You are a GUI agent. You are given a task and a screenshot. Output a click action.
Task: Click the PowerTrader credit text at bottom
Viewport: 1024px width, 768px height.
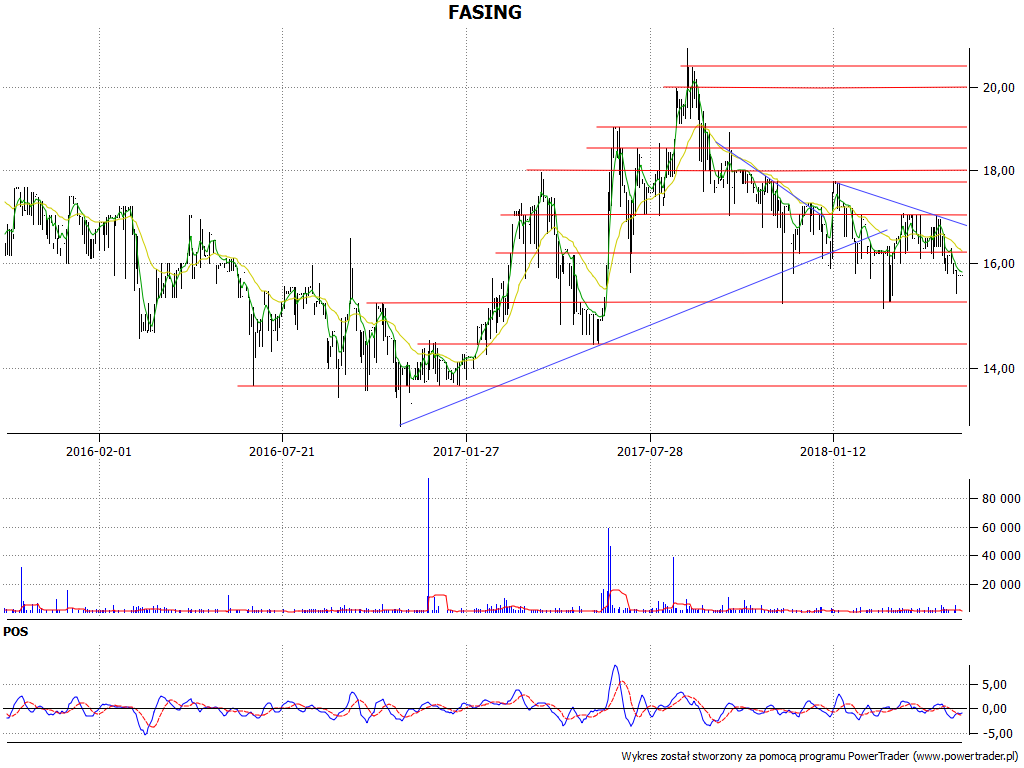820,756
